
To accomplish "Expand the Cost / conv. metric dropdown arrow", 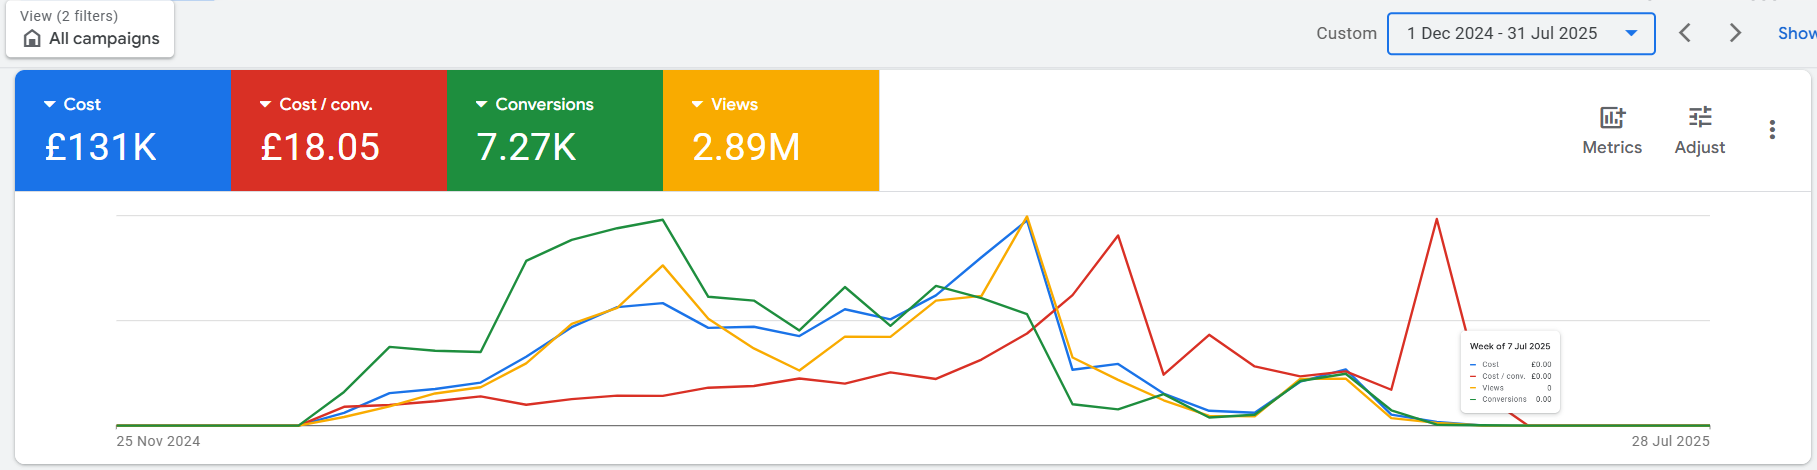I will (x=265, y=104).
